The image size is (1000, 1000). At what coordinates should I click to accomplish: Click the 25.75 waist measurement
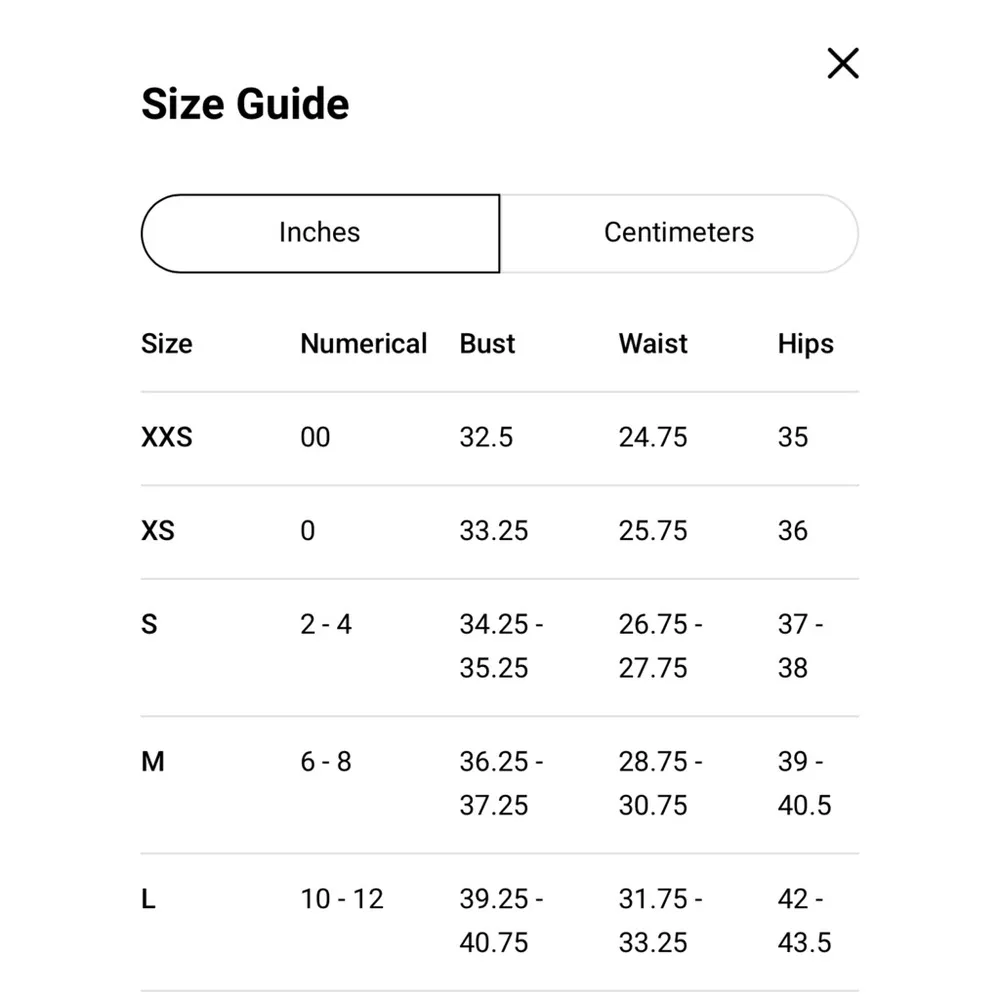point(653,530)
